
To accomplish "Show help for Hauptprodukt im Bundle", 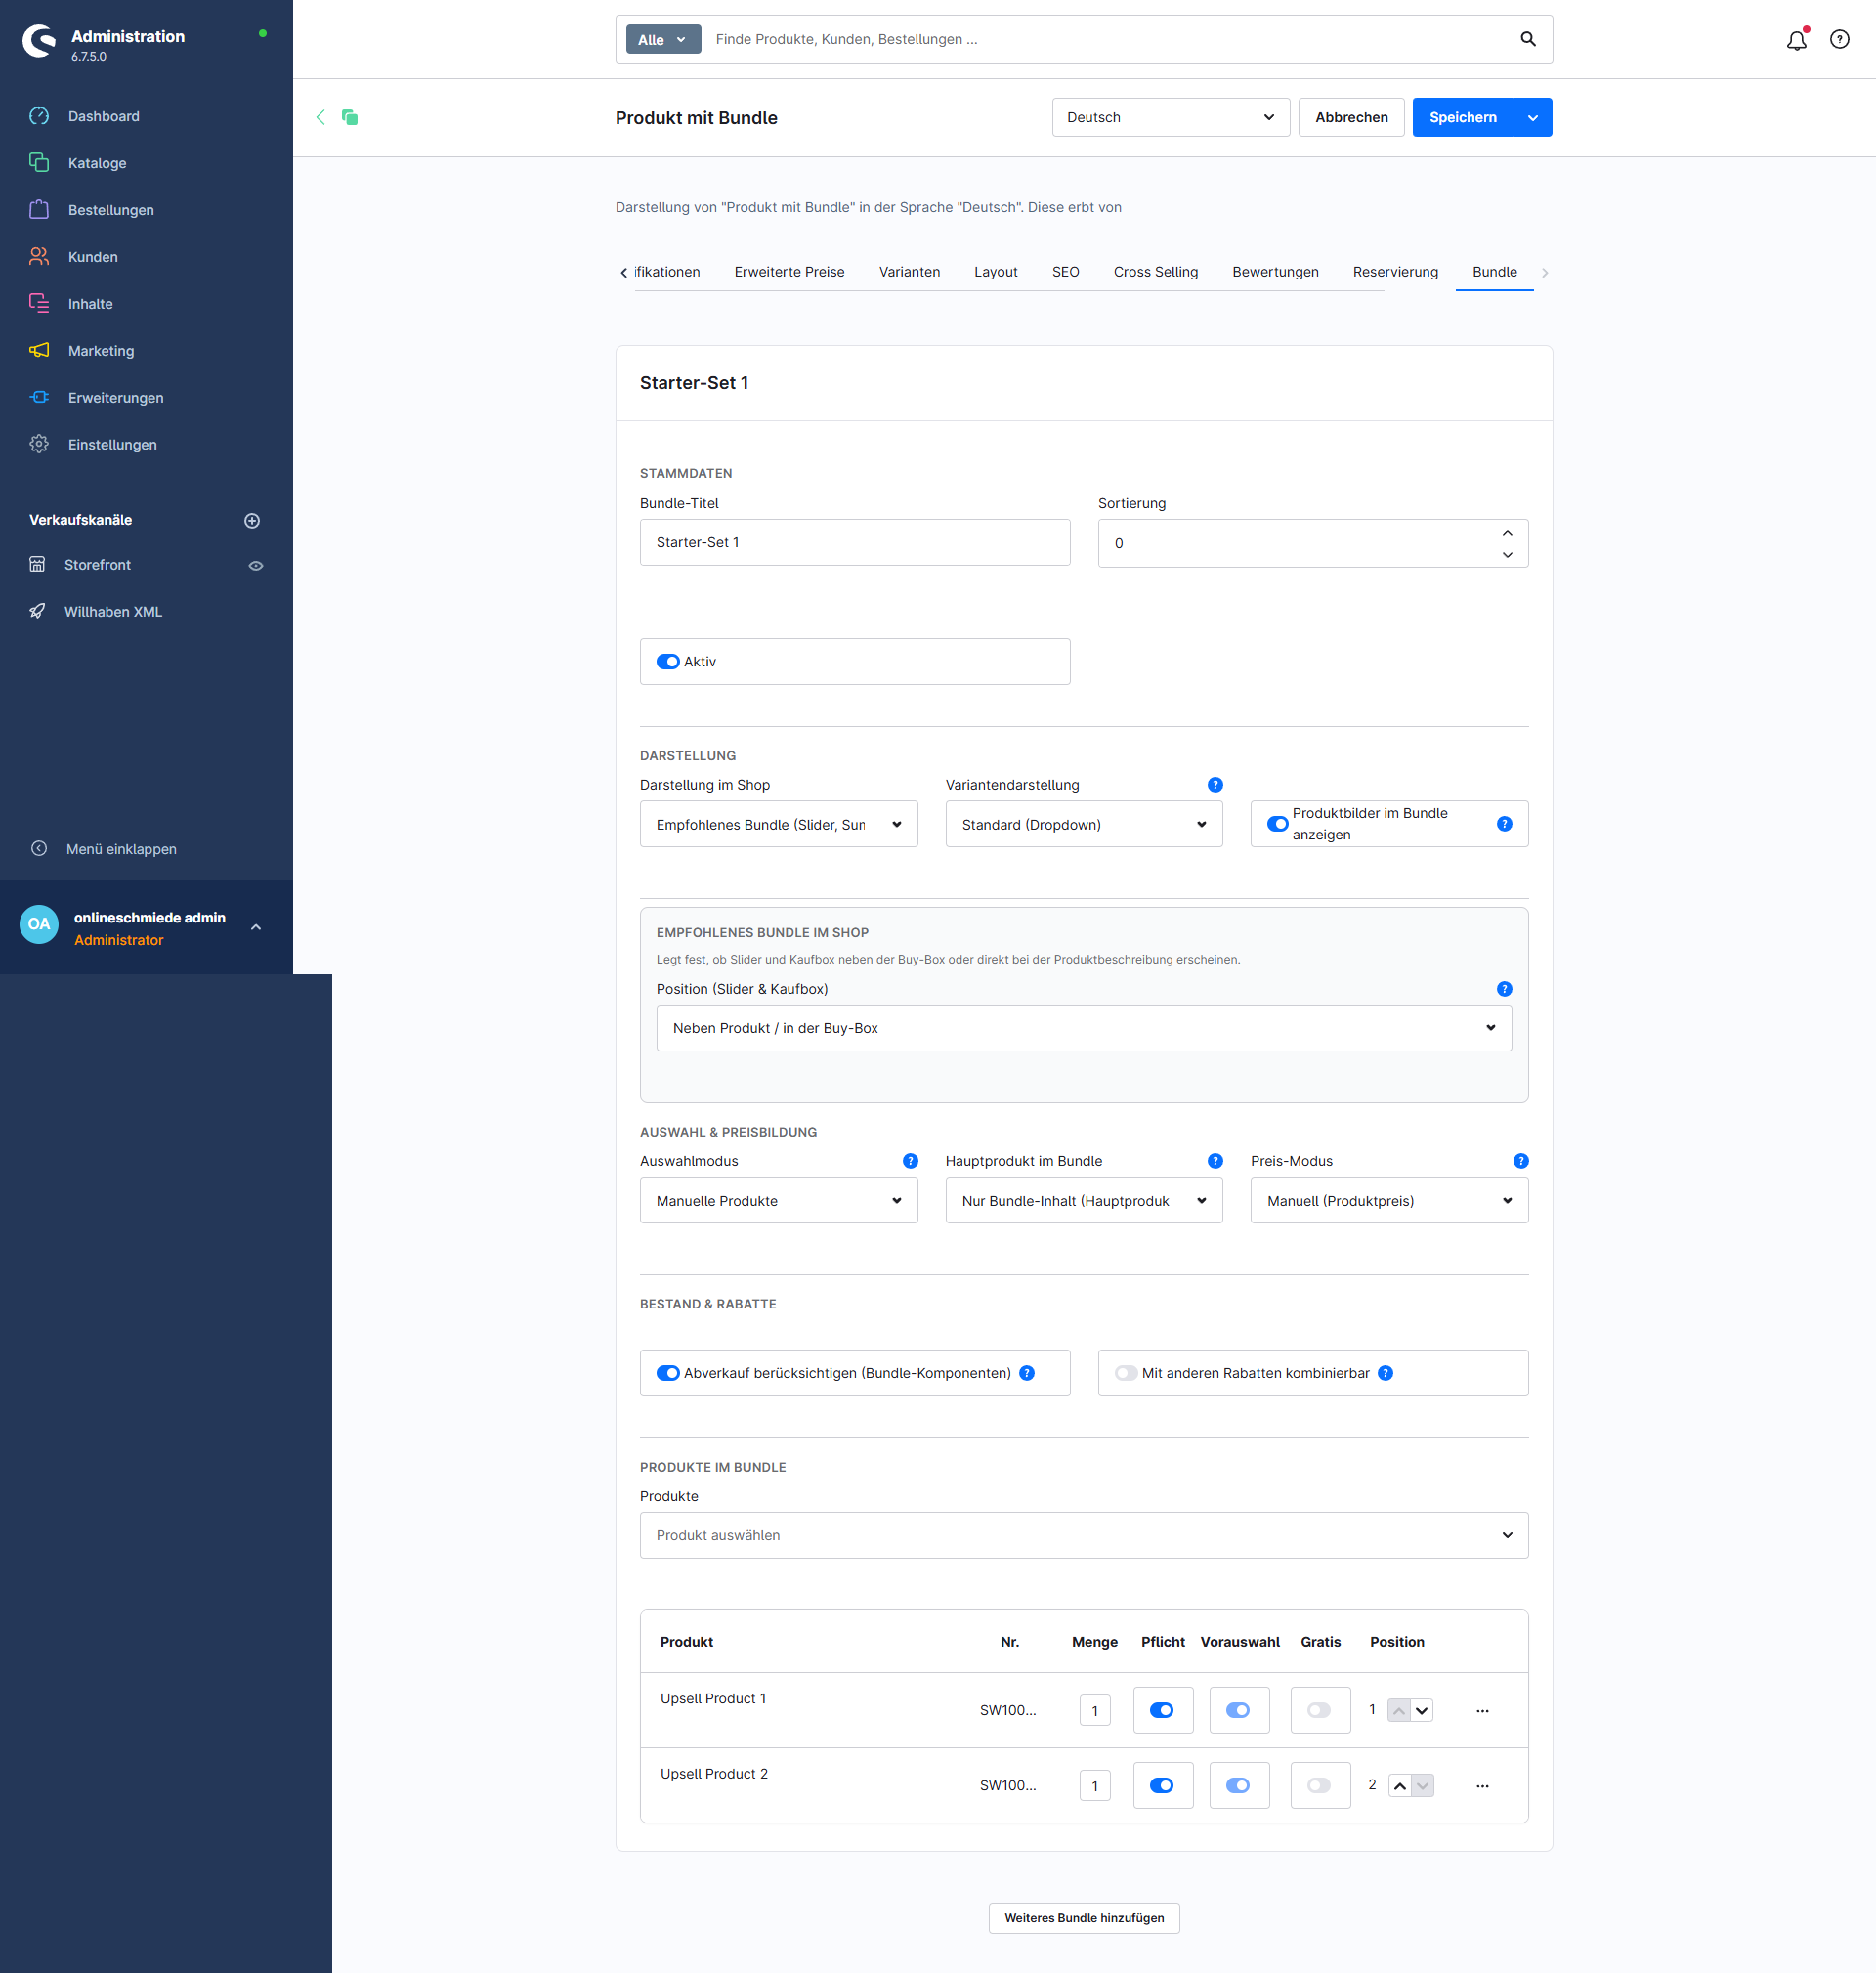I will [1215, 1161].
